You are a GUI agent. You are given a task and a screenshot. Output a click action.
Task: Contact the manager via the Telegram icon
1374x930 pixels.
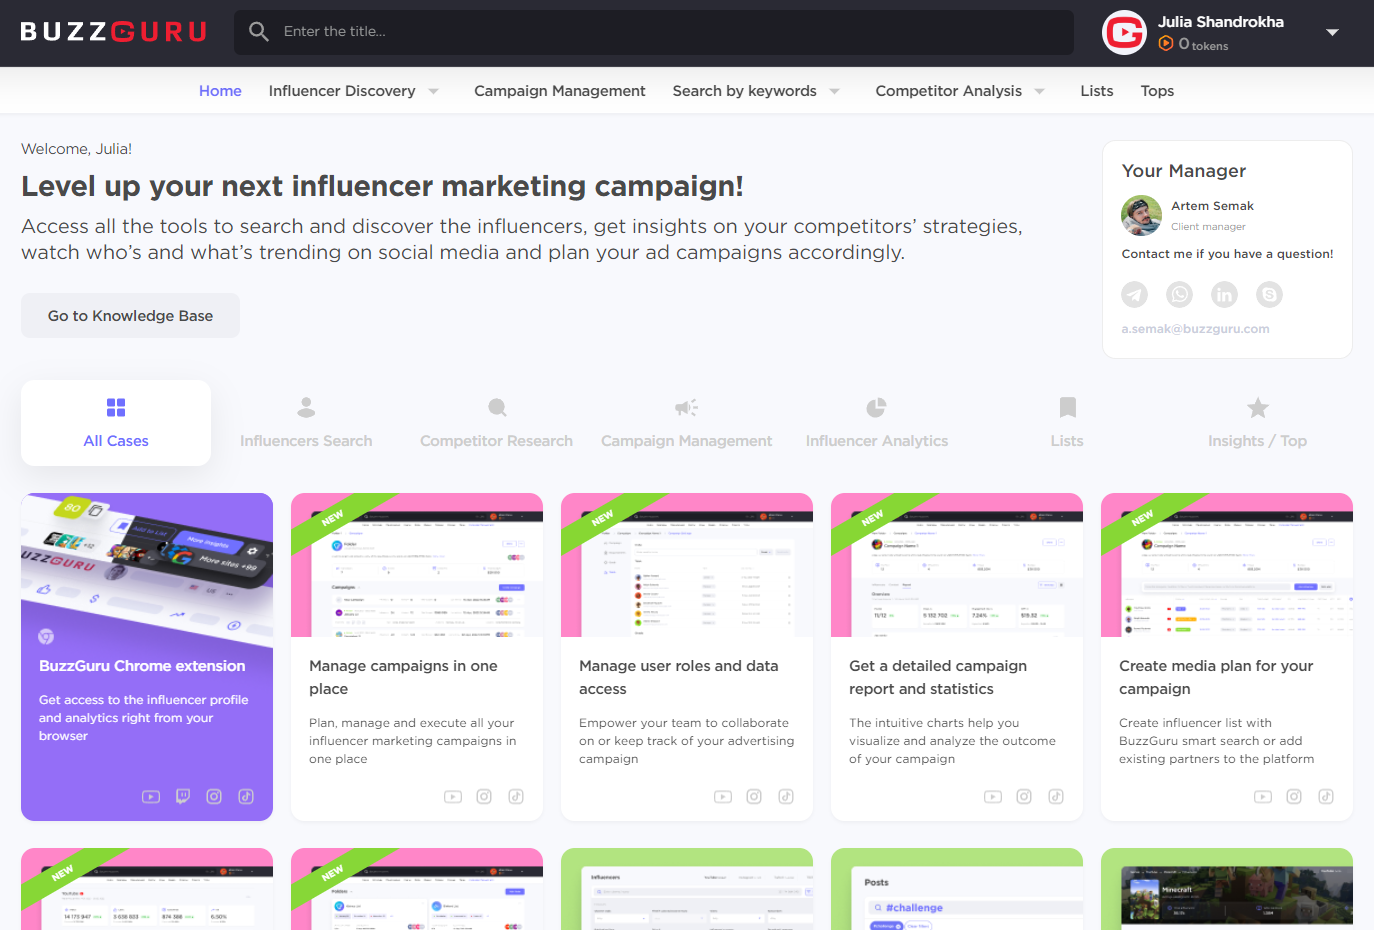(1134, 294)
